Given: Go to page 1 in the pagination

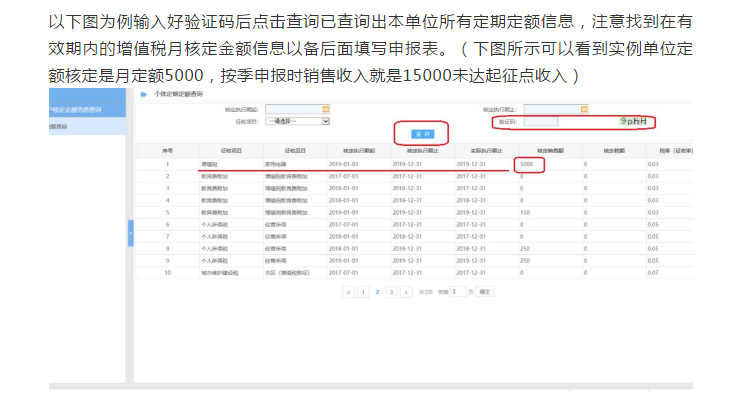Looking at the screenshot, I should 363,292.
